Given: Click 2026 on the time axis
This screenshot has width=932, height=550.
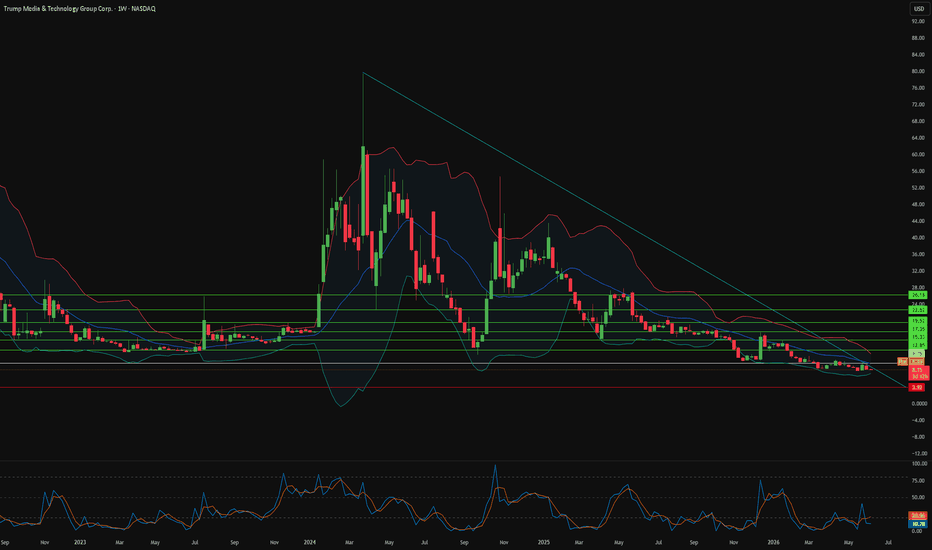Looking at the screenshot, I should point(773,542).
